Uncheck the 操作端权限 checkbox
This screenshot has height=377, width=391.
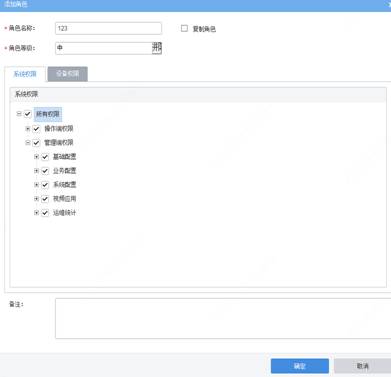36,129
